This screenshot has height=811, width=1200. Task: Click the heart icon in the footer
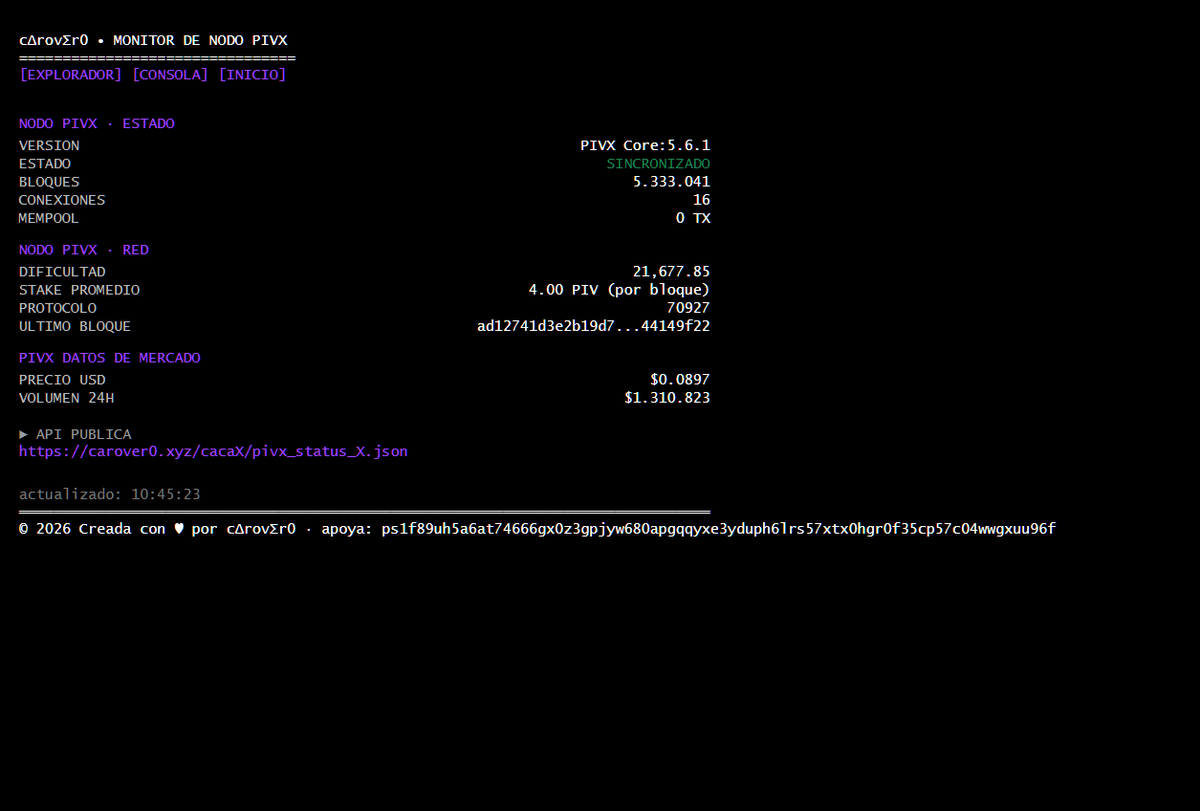point(179,529)
